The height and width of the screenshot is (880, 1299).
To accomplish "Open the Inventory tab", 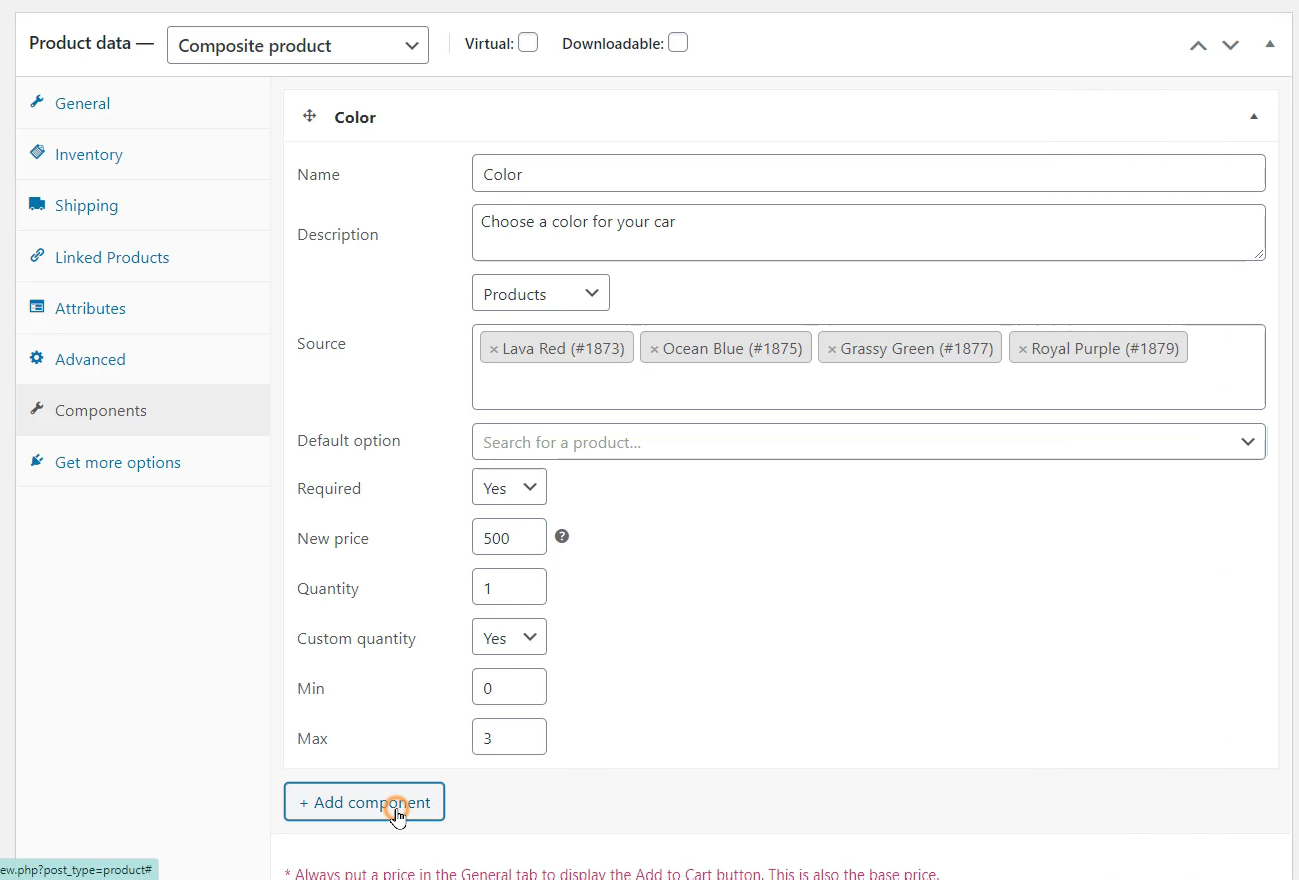I will 143,154.
